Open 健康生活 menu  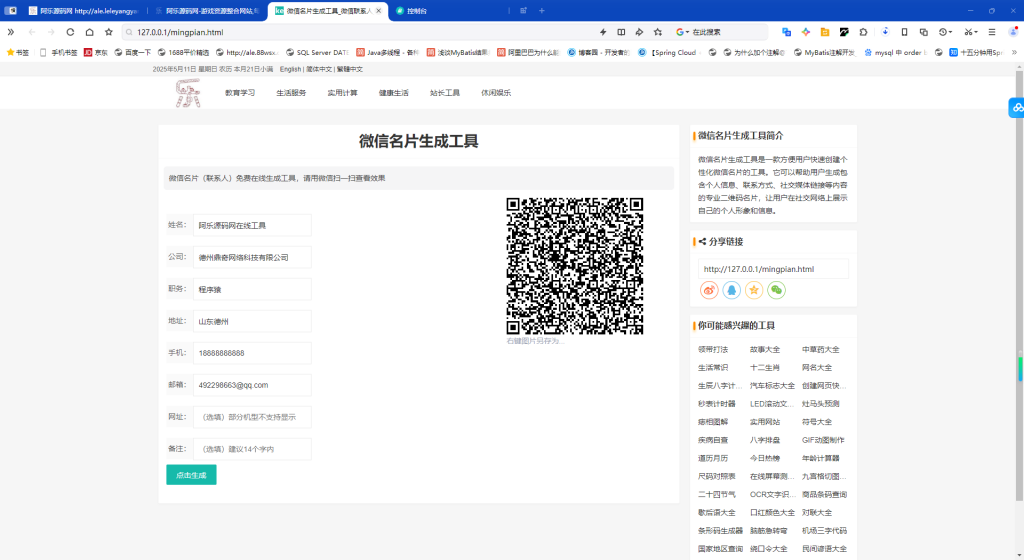(x=394, y=93)
